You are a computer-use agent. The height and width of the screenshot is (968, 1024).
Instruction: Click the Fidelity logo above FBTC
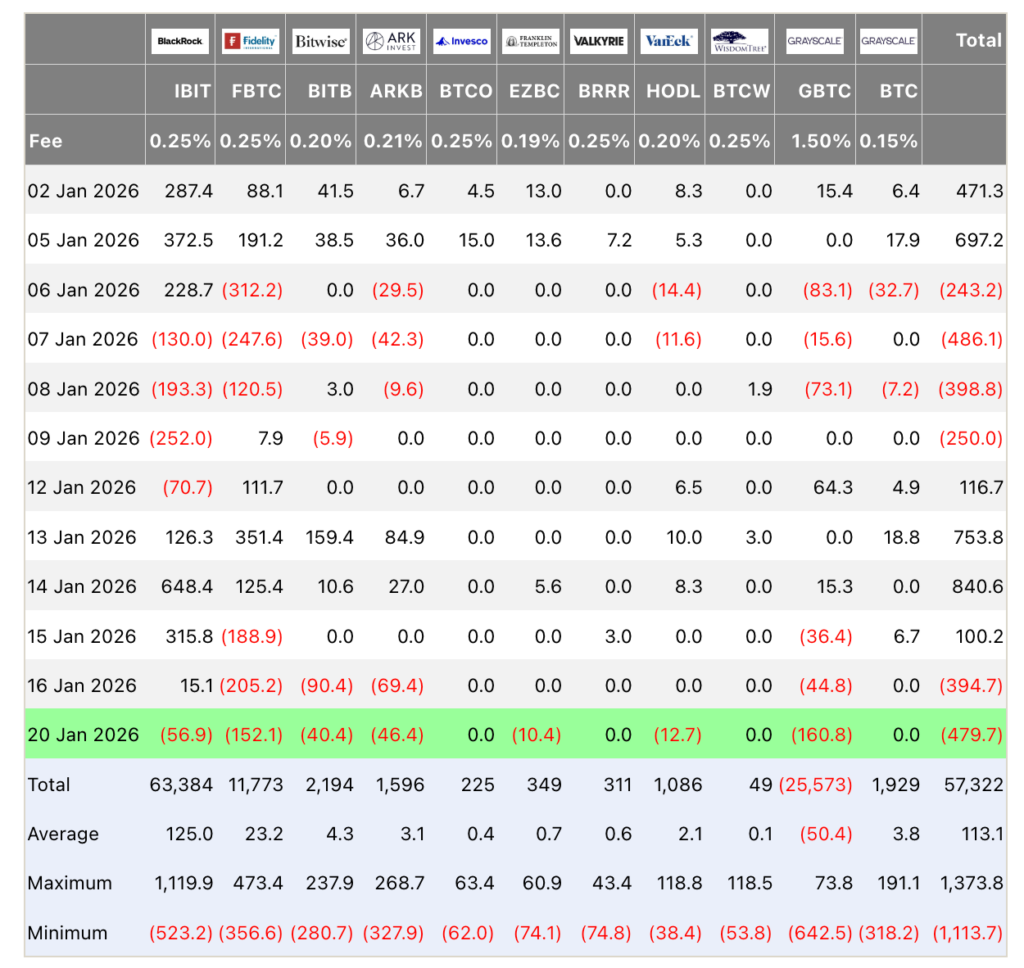point(250,41)
